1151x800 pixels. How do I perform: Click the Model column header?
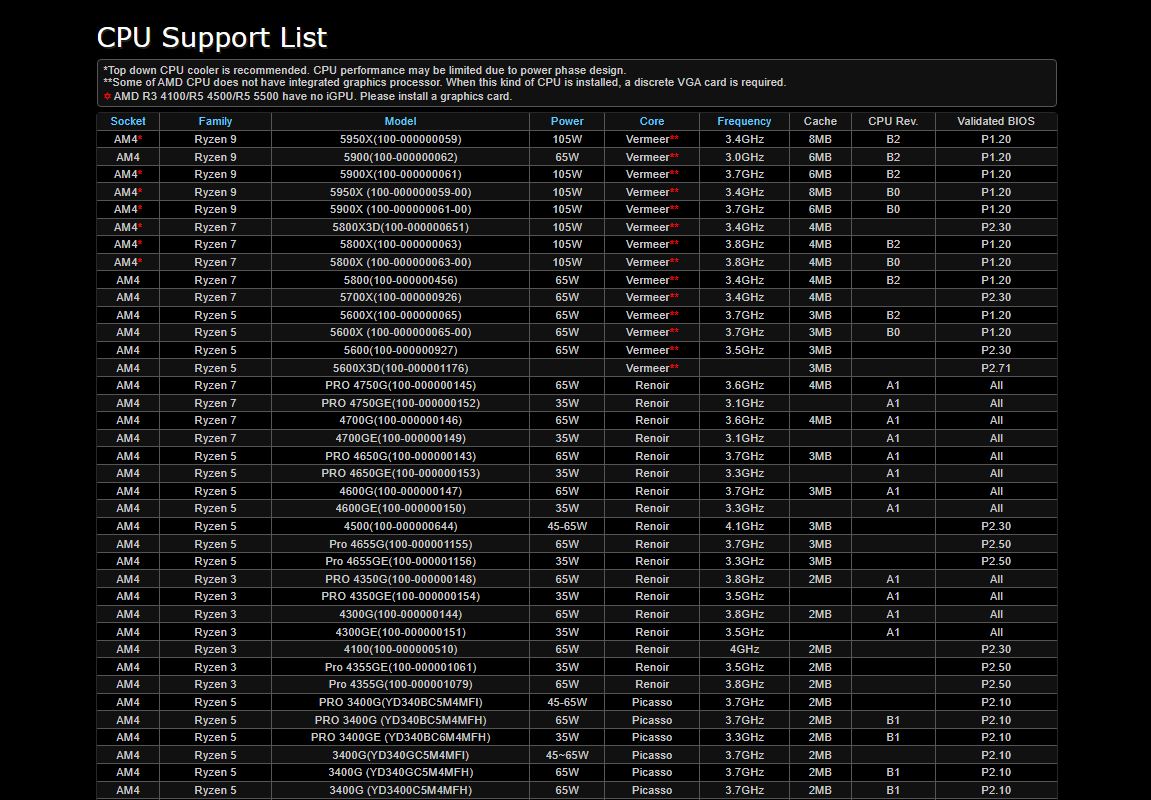click(400, 121)
